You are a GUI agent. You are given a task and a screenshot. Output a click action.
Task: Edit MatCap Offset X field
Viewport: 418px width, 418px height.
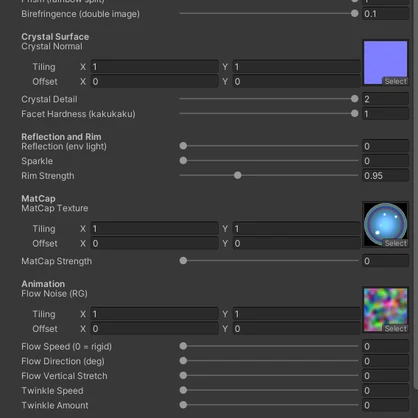coord(155,243)
